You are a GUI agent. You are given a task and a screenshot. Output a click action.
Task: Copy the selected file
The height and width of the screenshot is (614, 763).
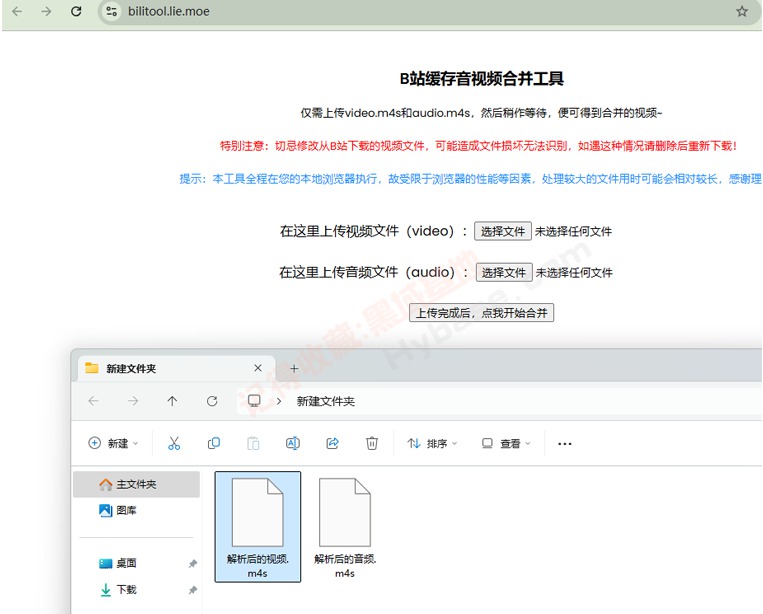[214, 443]
